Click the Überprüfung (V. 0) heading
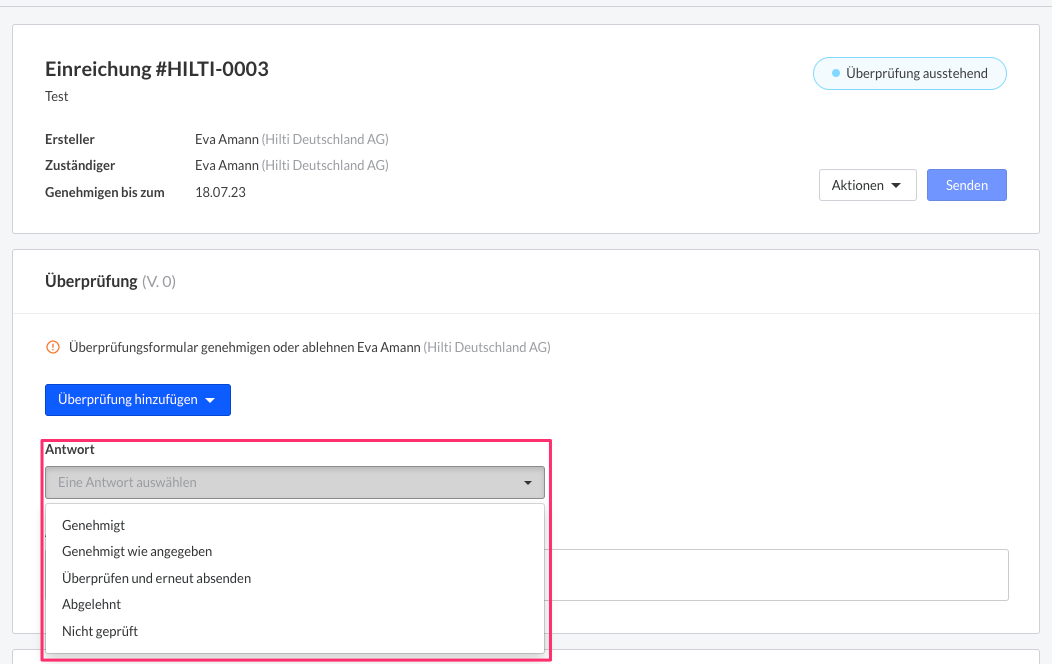The image size is (1052, 664). pos(111,281)
